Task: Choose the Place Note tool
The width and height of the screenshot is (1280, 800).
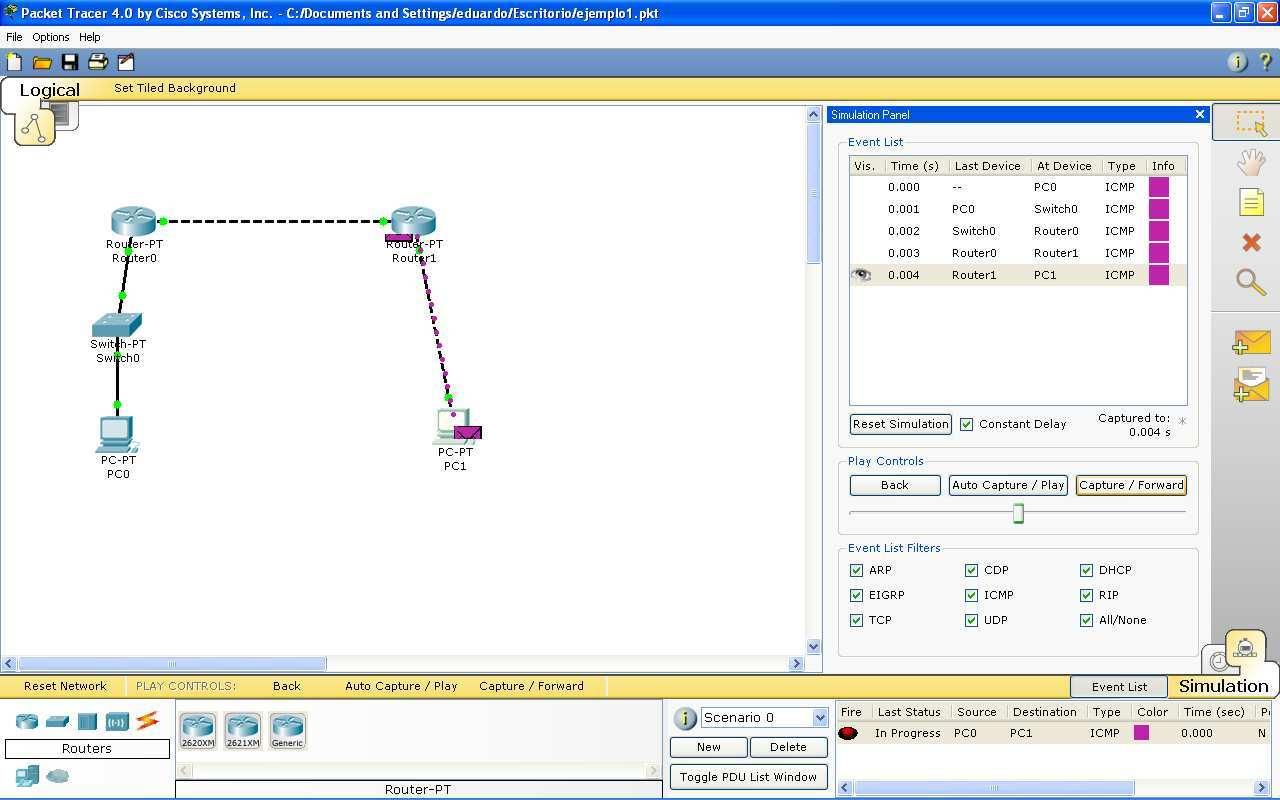Action: (x=1251, y=203)
